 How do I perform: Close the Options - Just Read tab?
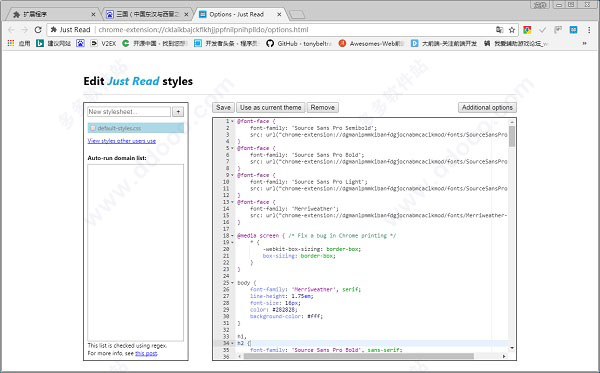(x=279, y=15)
